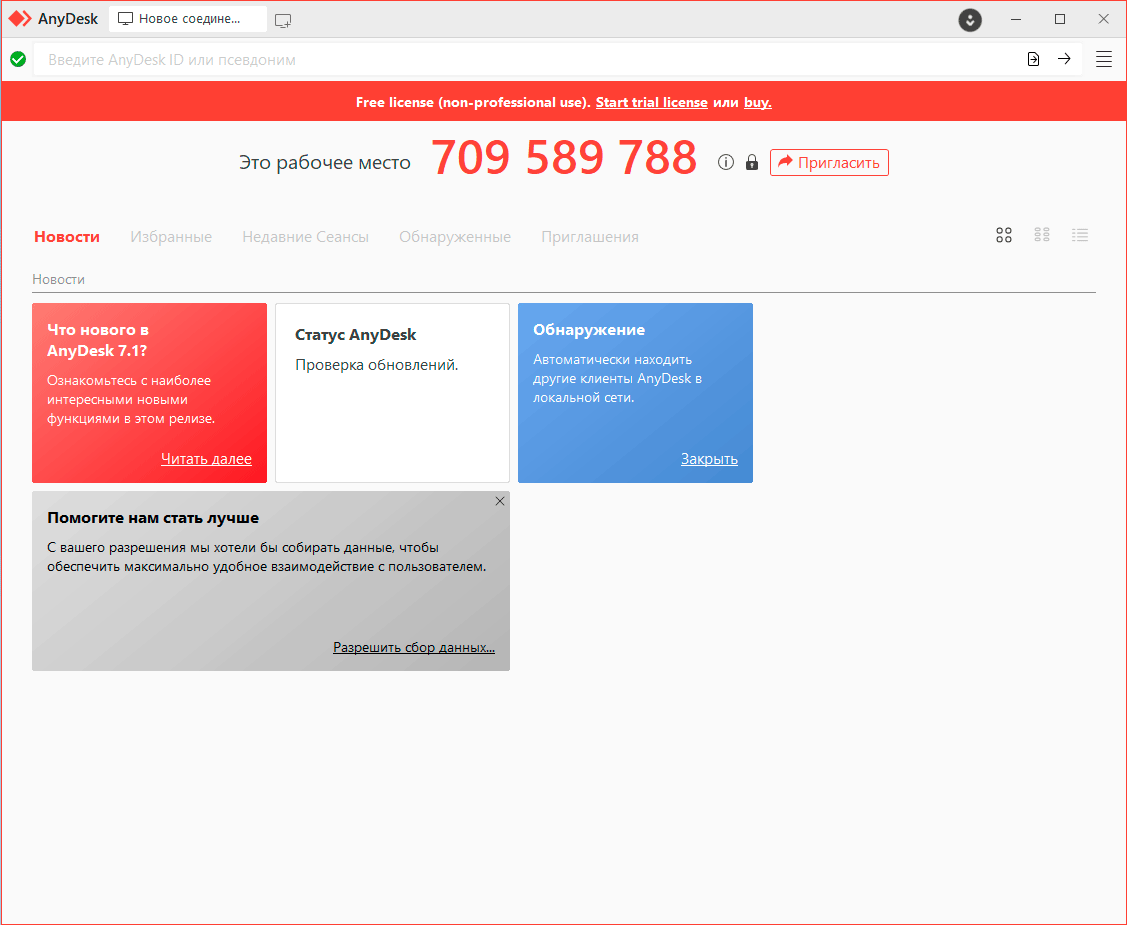Open the Приглашения tab
1127x925 pixels.
click(x=590, y=236)
